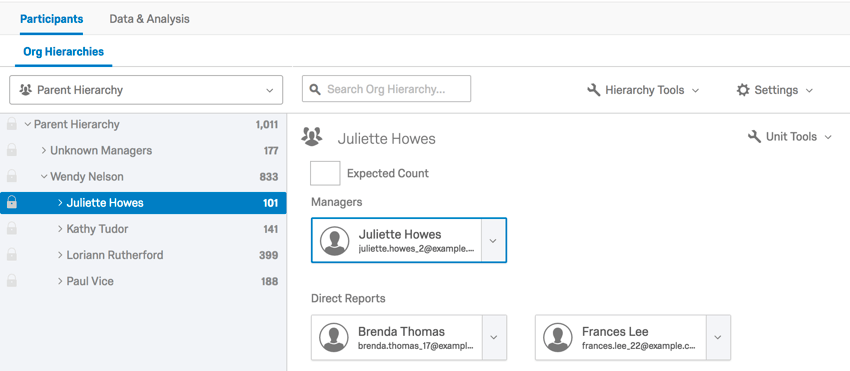
Task: Click the Juliette Howes unit heading
Action: point(387,139)
